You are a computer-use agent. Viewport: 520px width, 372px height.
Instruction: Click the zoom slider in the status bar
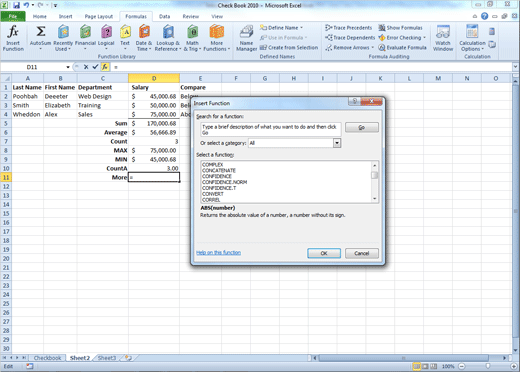(488, 366)
